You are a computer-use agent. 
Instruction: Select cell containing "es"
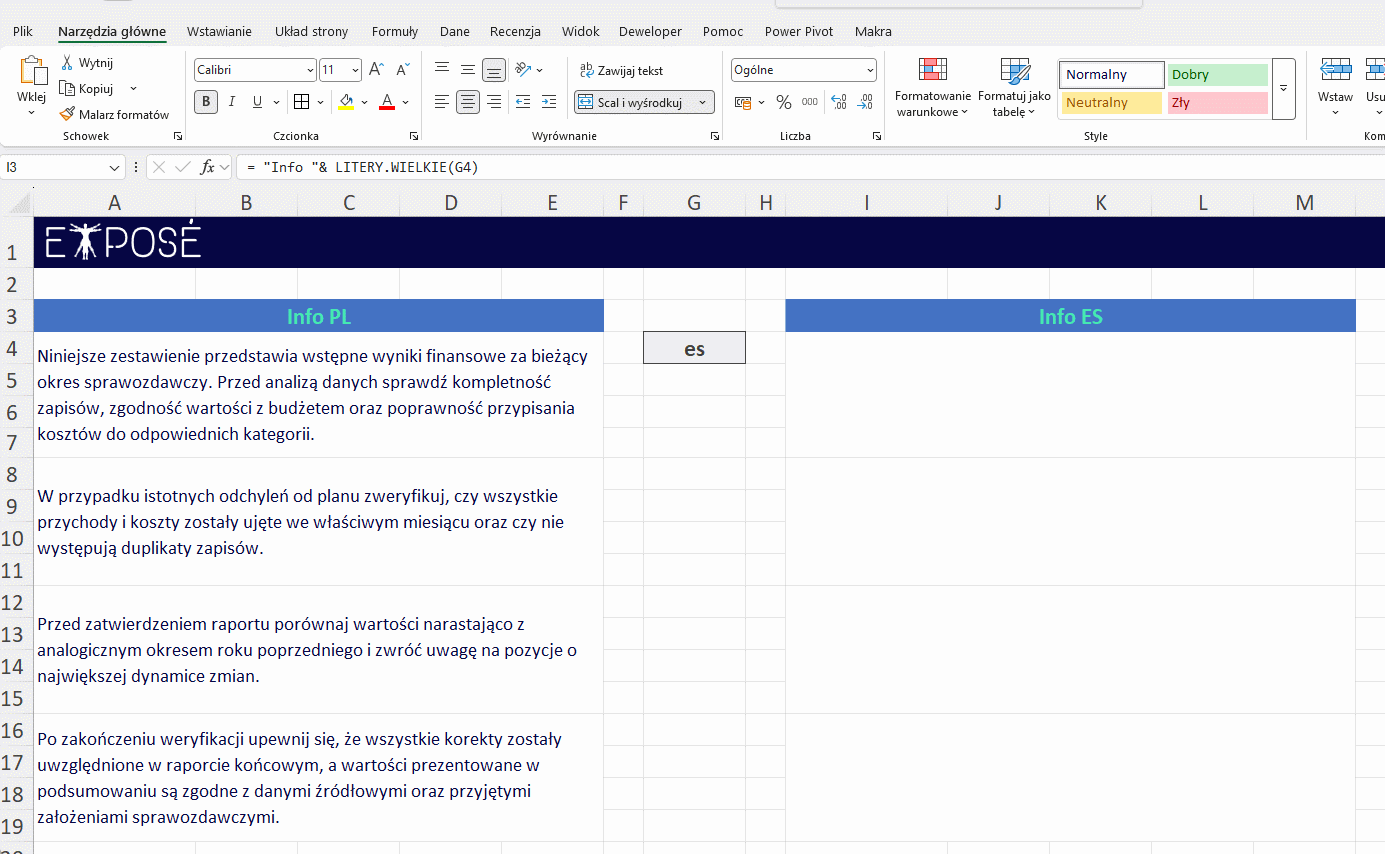[694, 348]
